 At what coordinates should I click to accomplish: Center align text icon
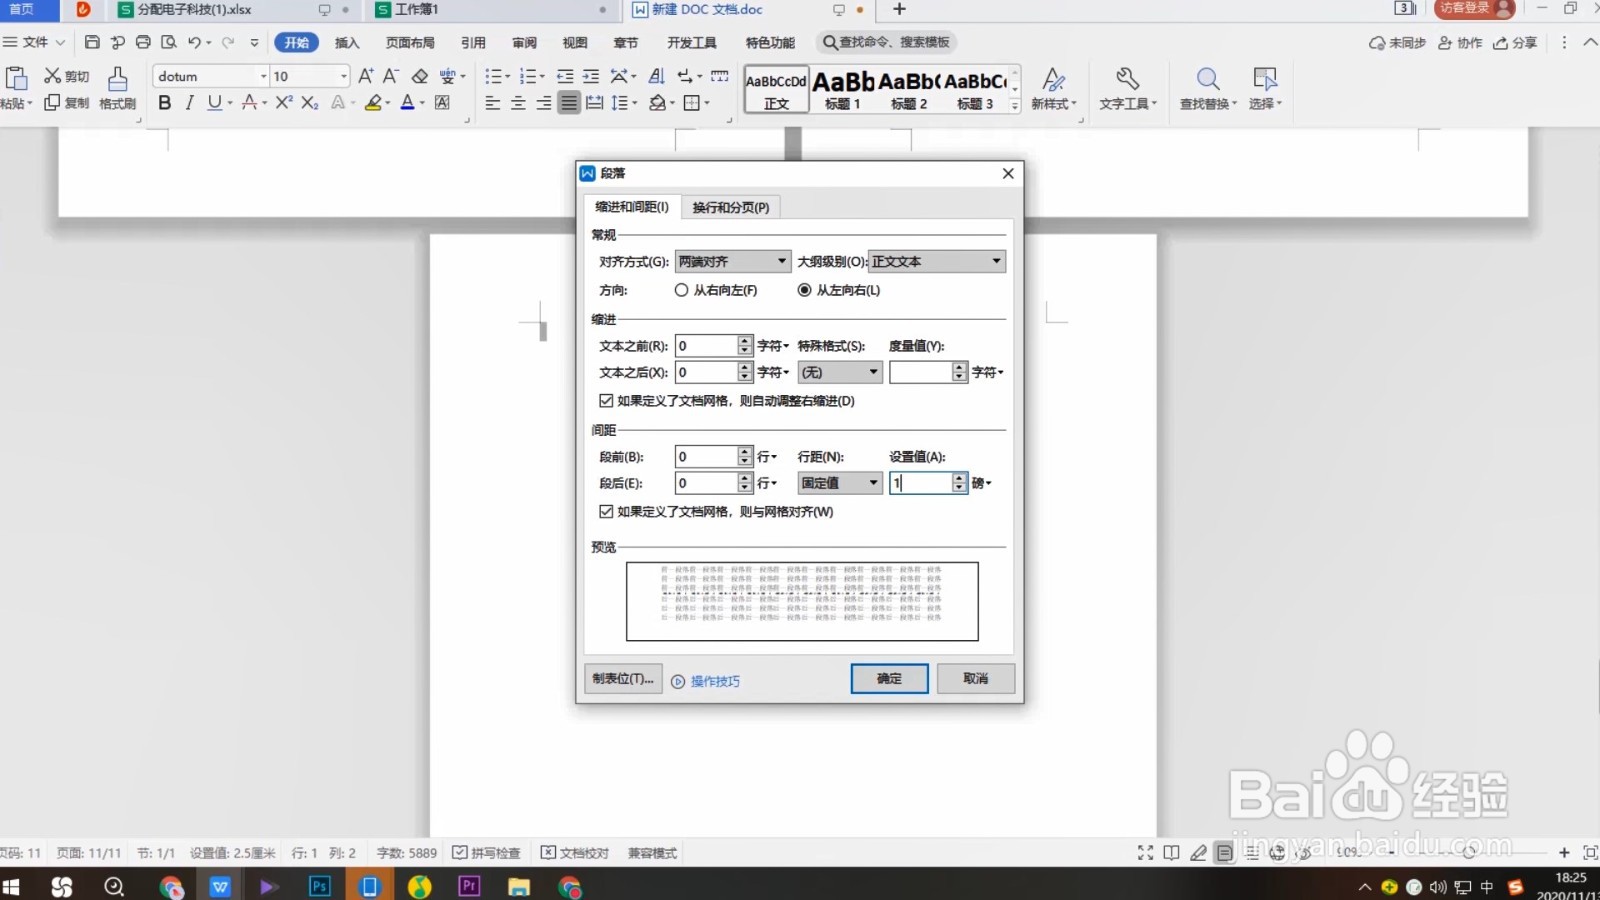[518, 103]
